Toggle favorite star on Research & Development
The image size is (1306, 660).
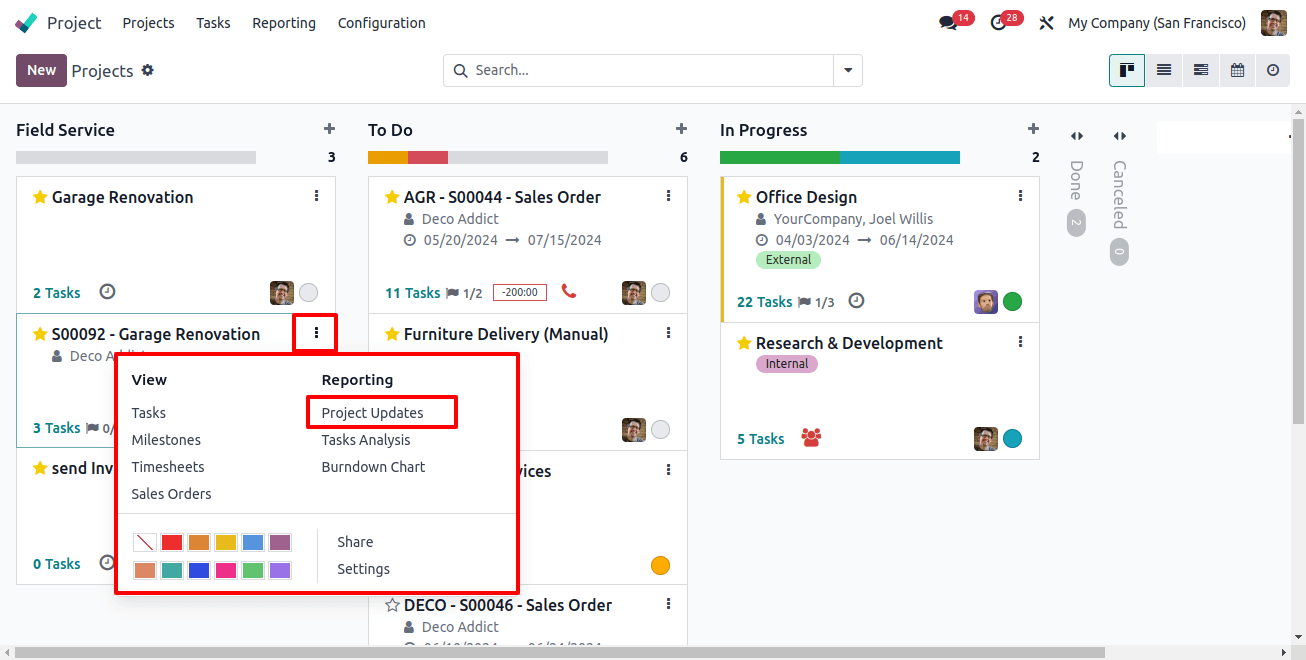pos(744,343)
